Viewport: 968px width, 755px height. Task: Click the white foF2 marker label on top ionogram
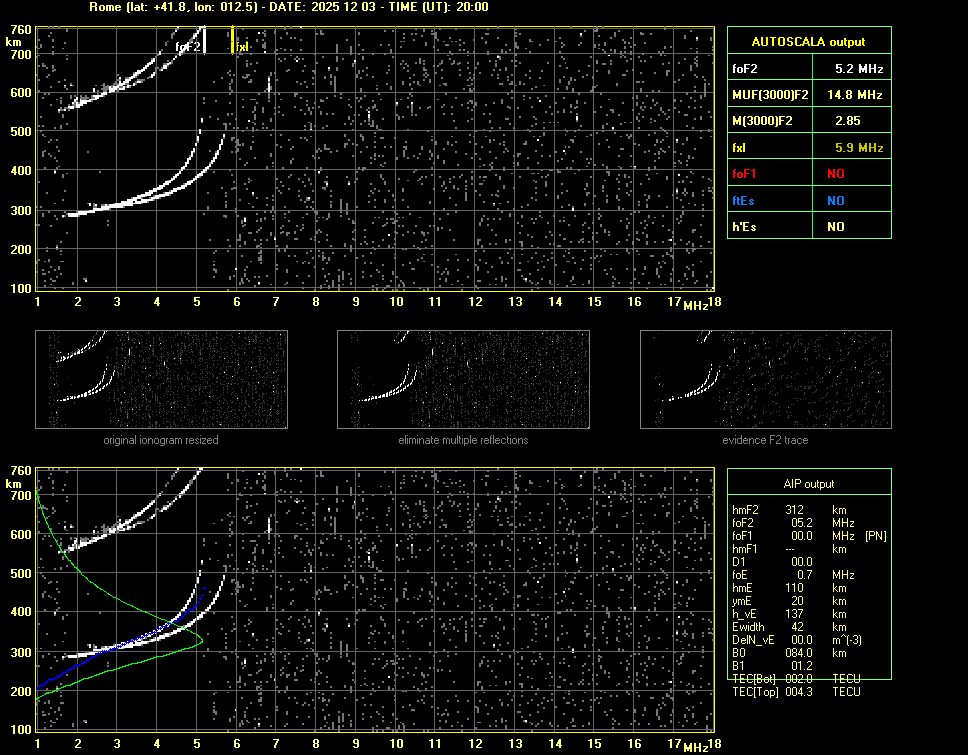[187, 46]
